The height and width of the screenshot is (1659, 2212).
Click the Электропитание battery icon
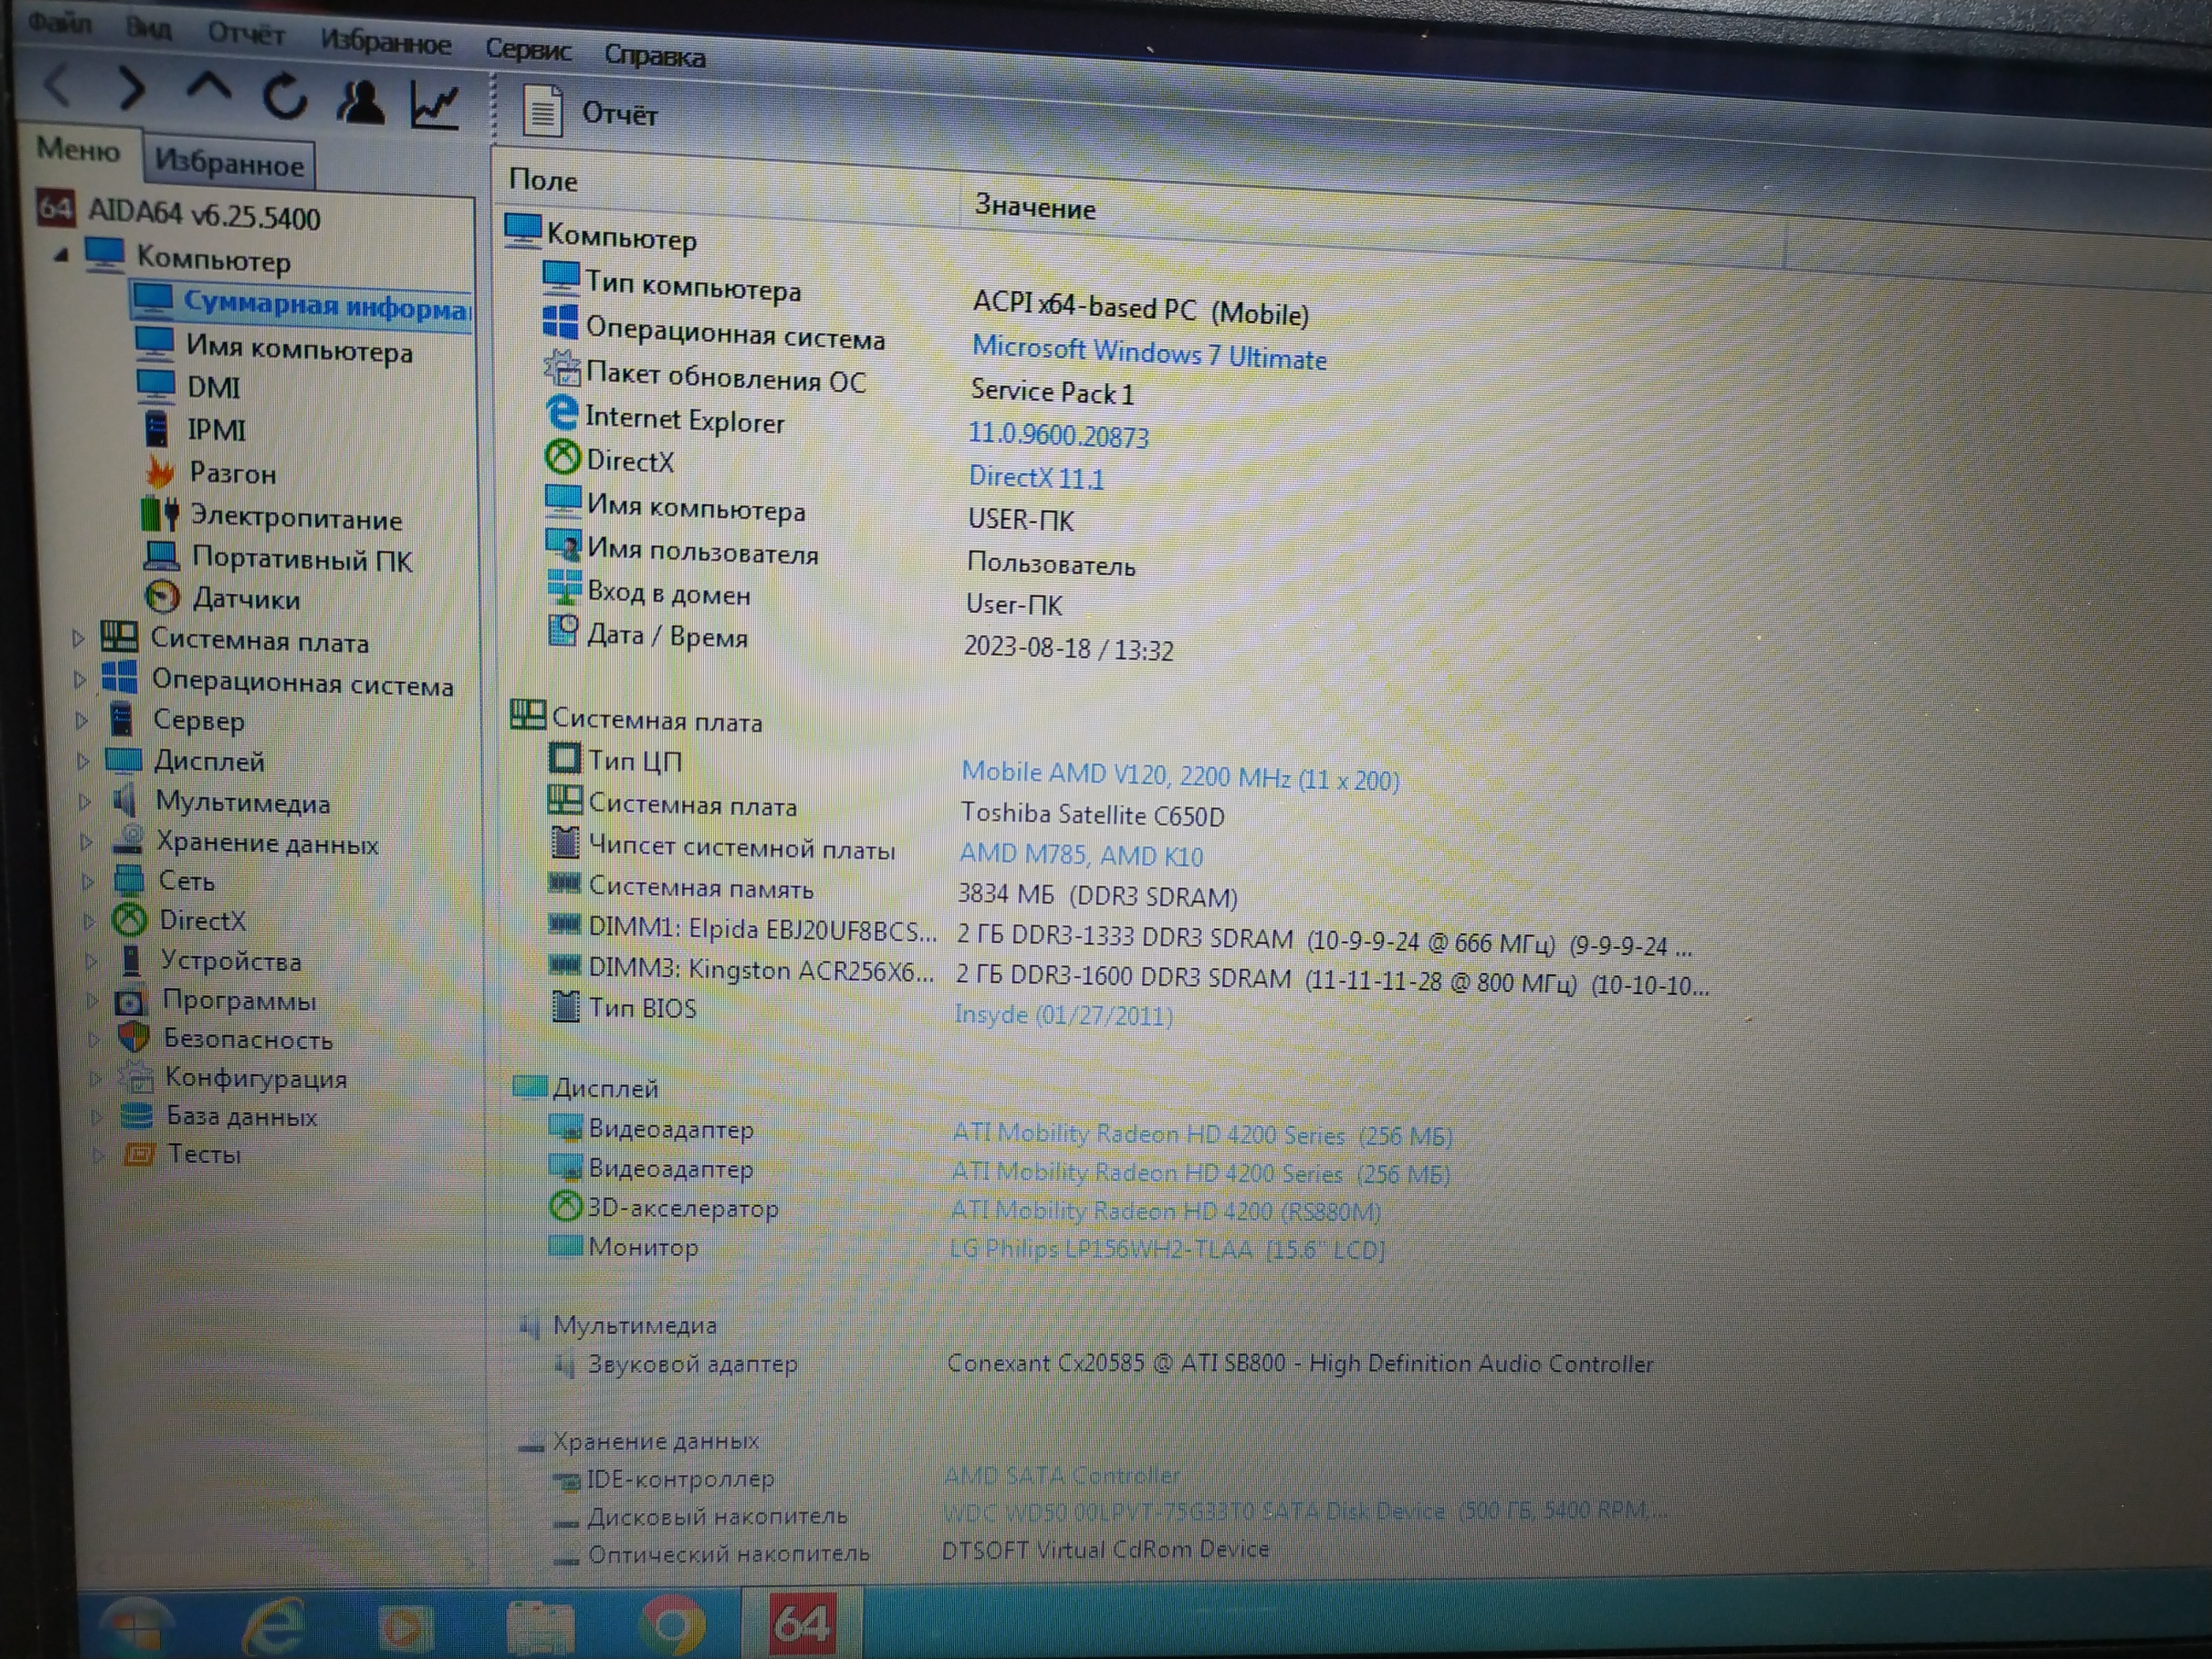pyautogui.click(x=160, y=514)
